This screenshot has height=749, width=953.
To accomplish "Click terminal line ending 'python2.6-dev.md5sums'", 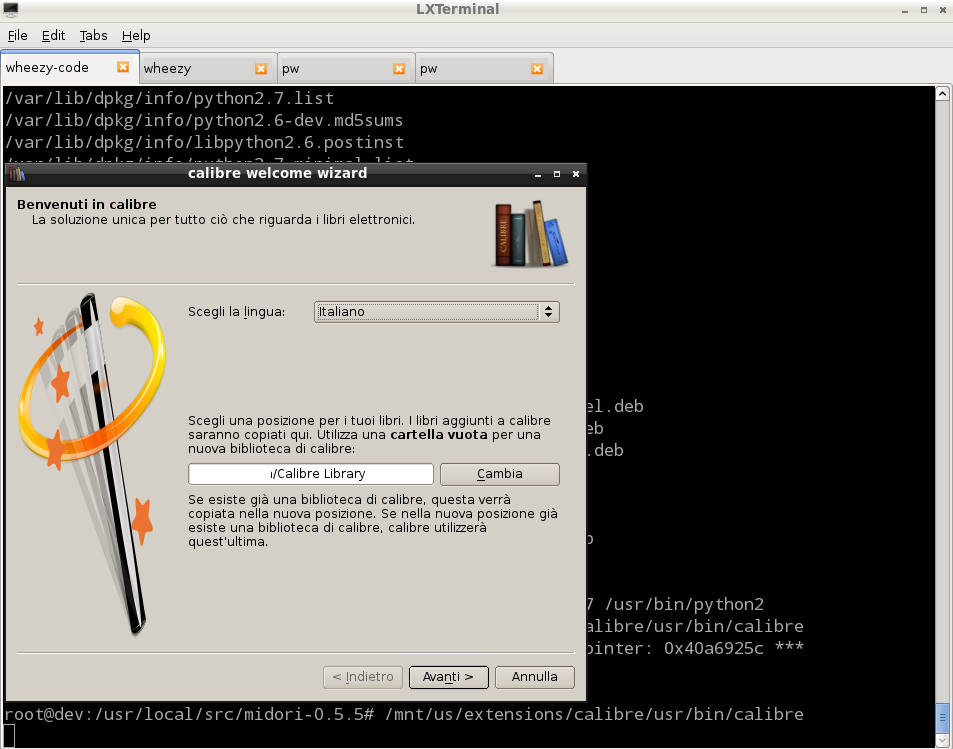I will pos(204,120).
